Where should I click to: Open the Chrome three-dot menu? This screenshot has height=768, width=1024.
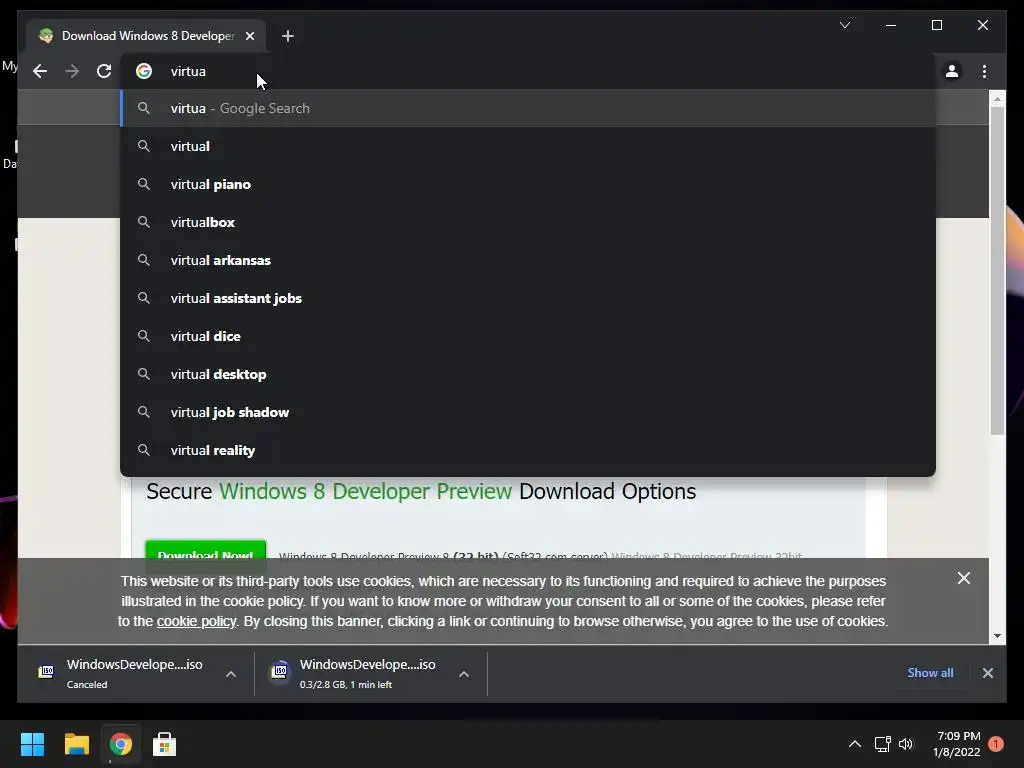[x=984, y=71]
